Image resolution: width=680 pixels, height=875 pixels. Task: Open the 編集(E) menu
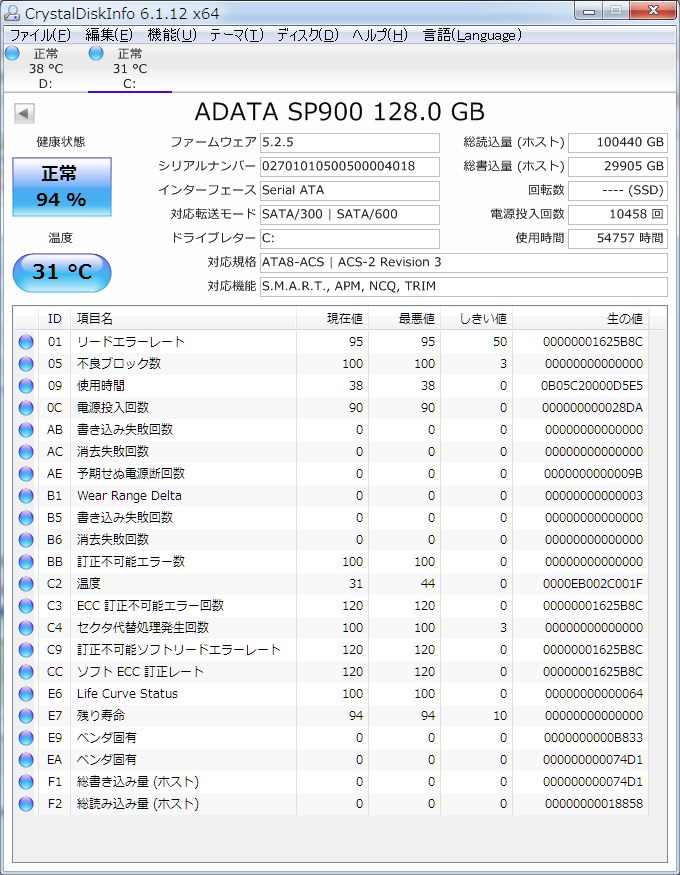pos(109,35)
